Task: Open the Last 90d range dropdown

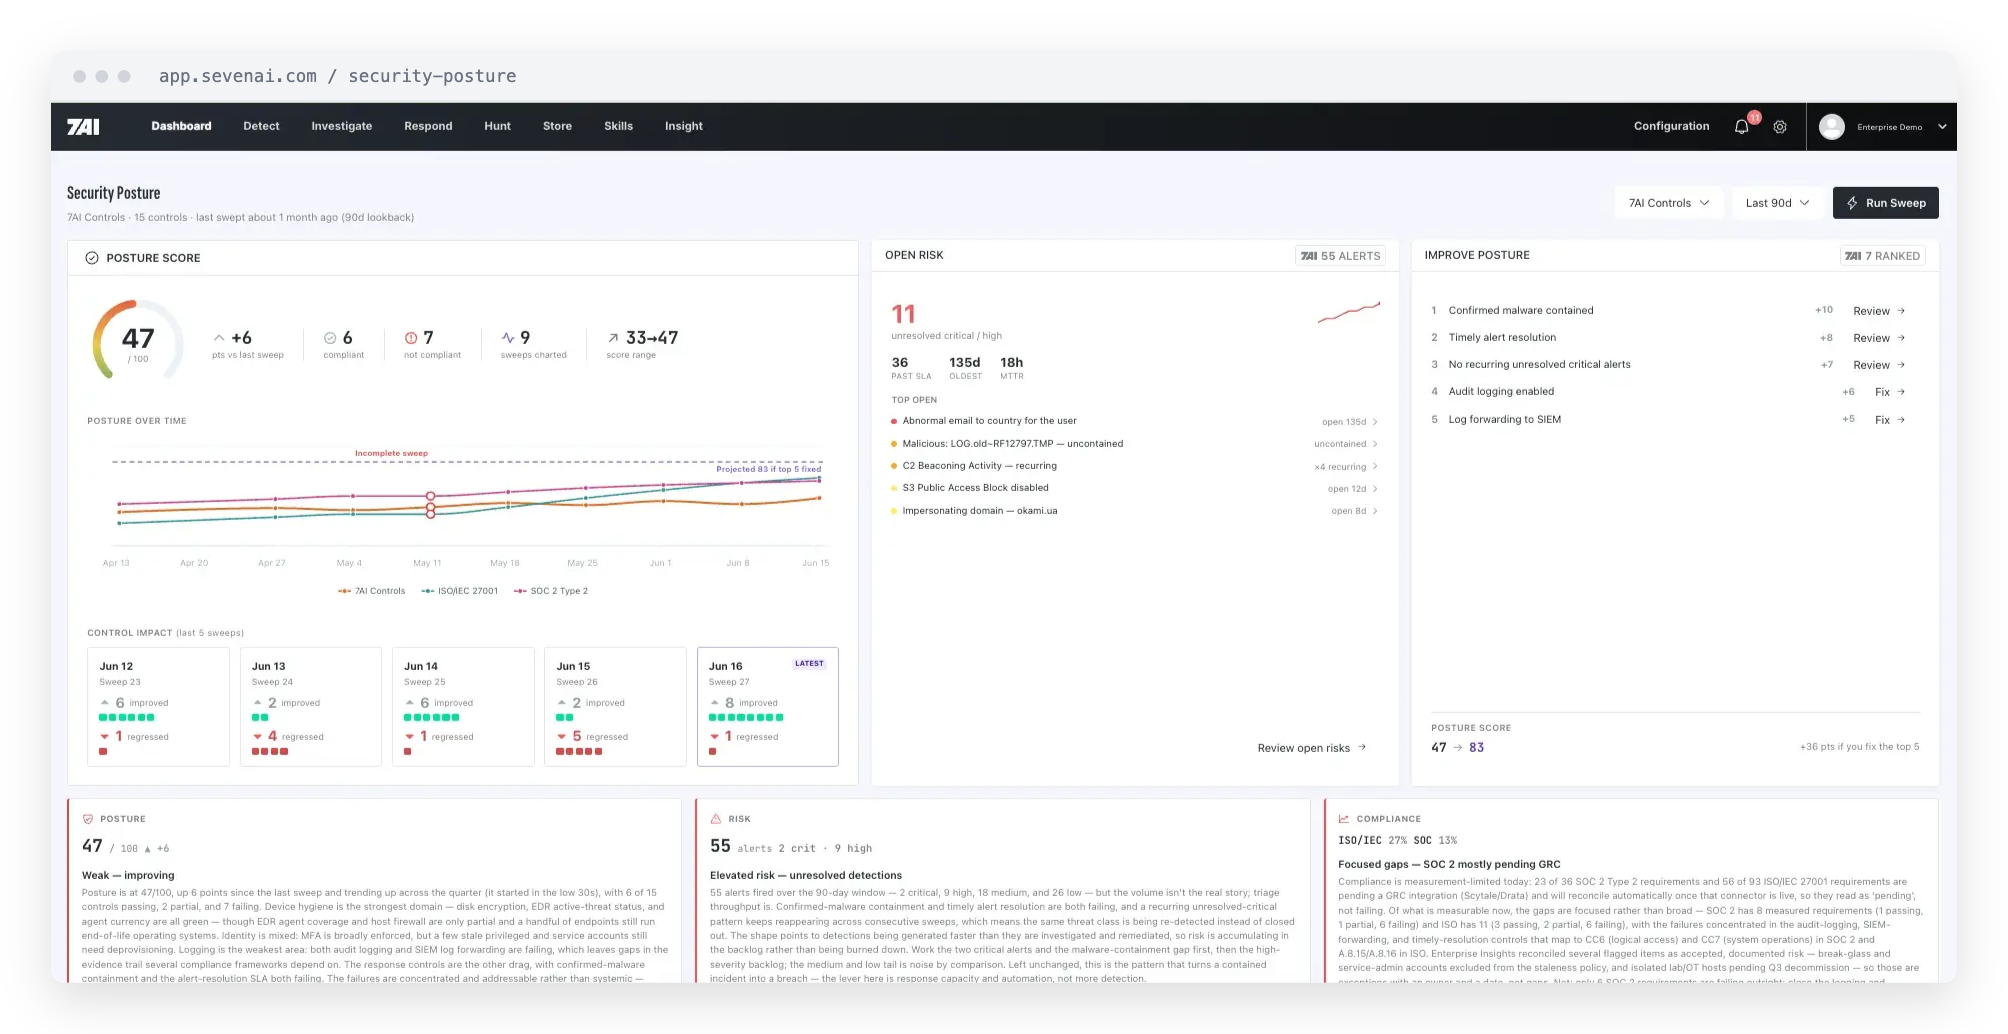Action: click(1777, 203)
